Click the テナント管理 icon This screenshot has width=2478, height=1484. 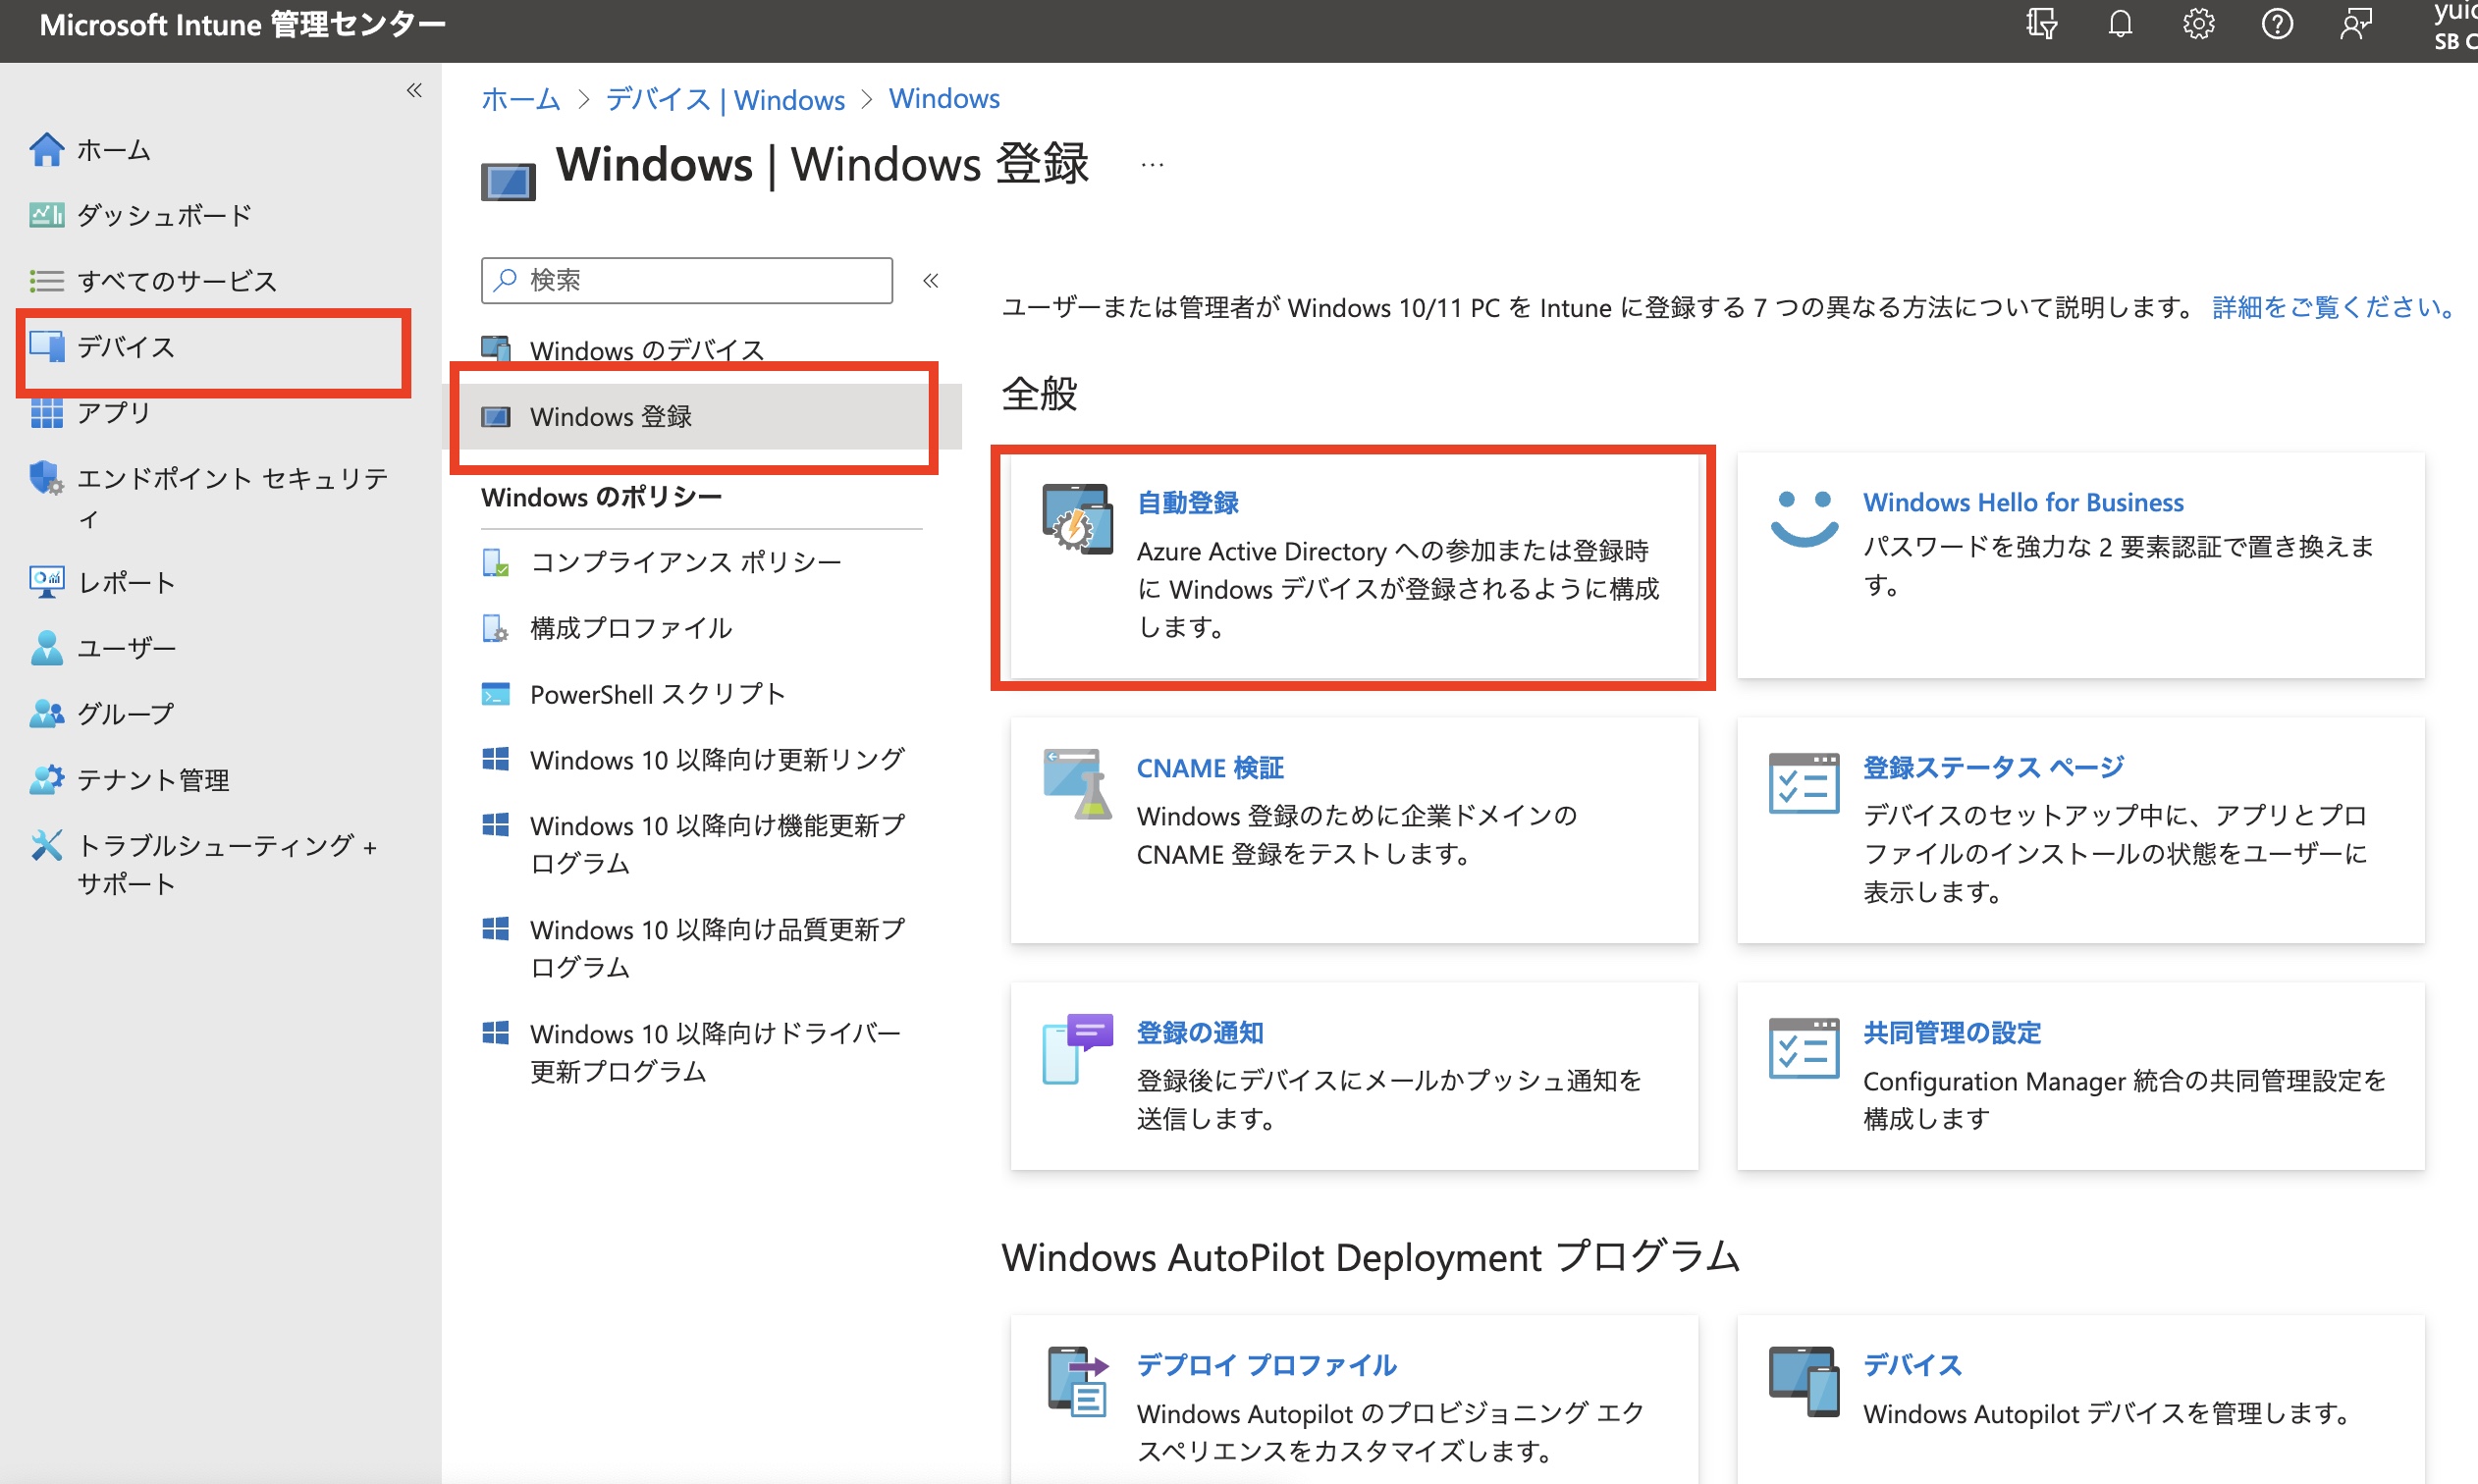point(46,779)
